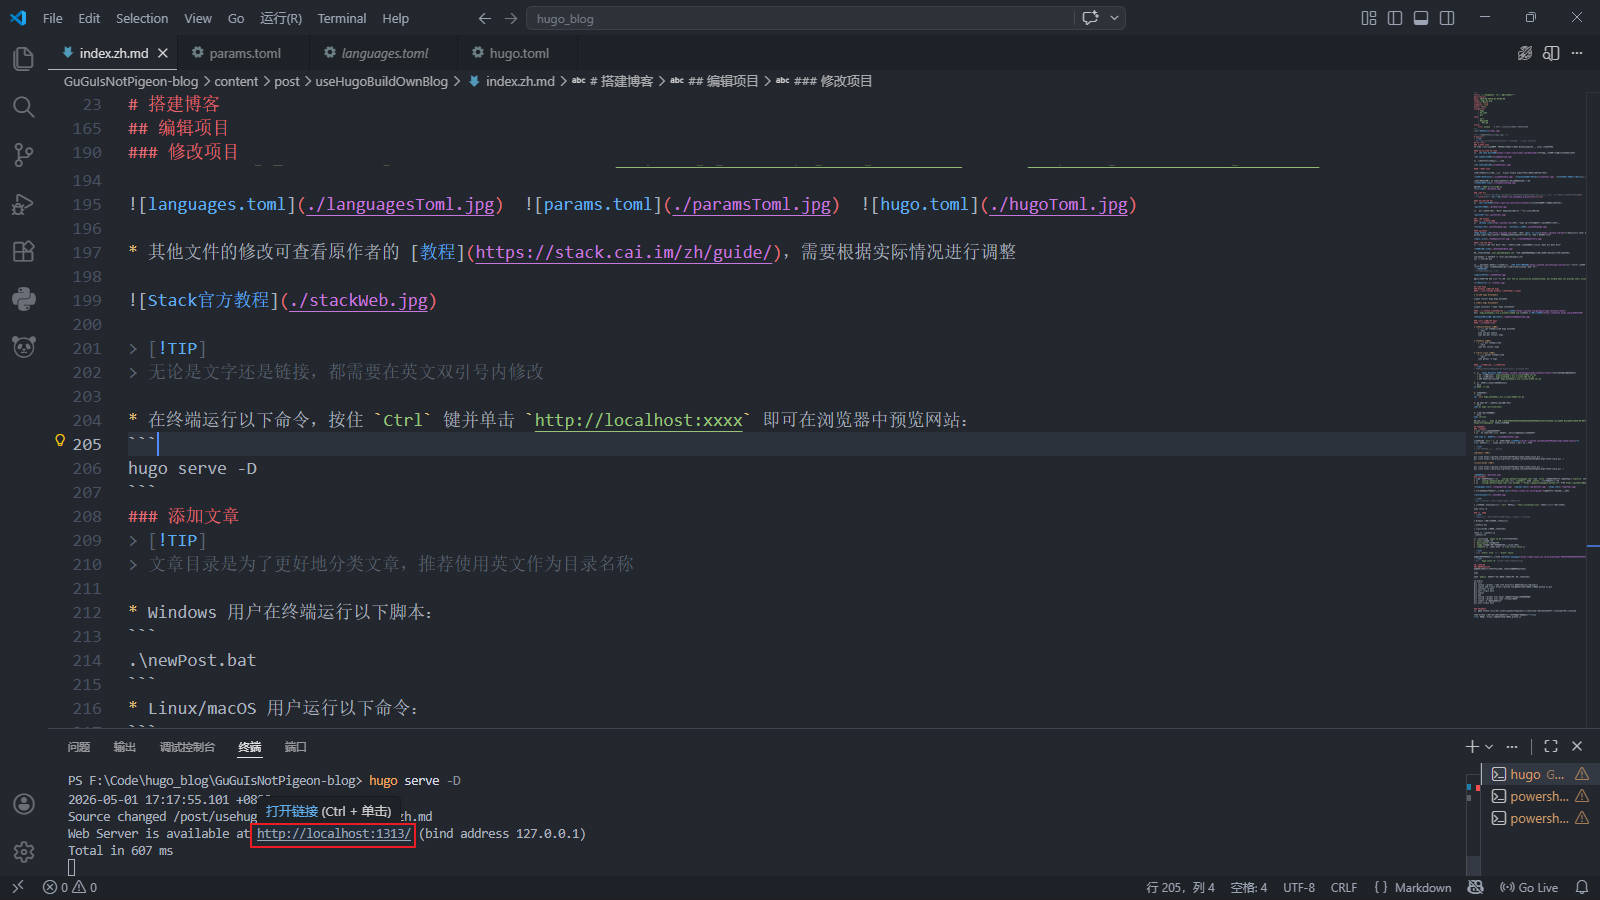Open the Selection menu
Viewport: 1600px width, 900px height.
click(x=142, y=18)
